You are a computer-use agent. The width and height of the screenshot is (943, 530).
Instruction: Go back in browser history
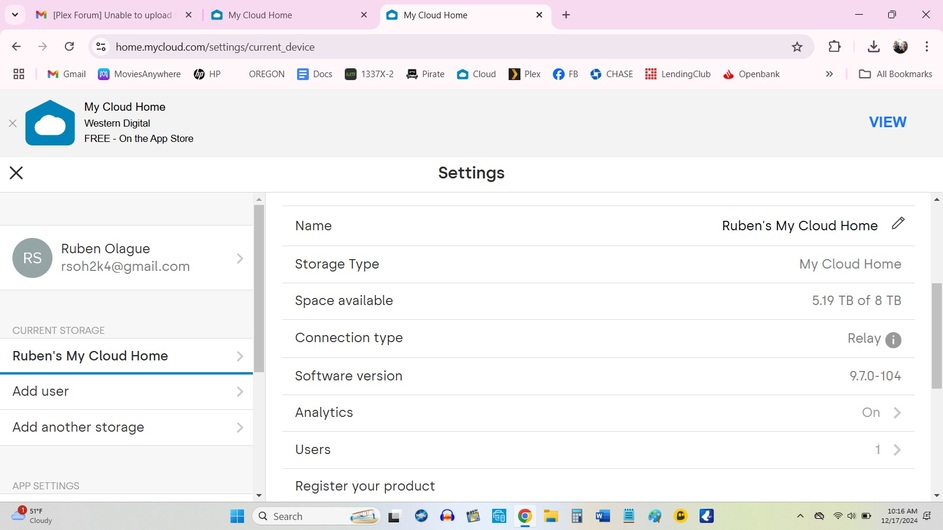(16, 46)
